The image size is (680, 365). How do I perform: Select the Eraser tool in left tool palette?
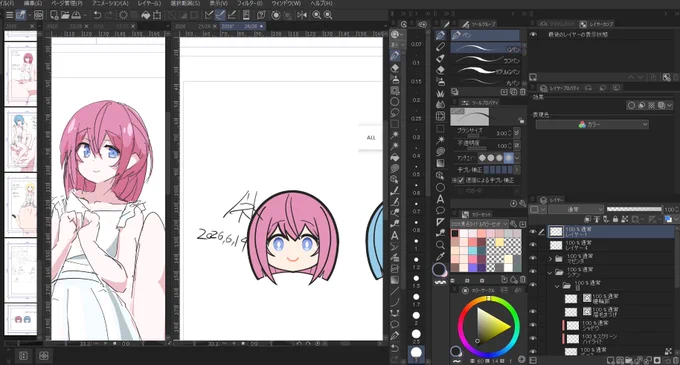point(395,68)
